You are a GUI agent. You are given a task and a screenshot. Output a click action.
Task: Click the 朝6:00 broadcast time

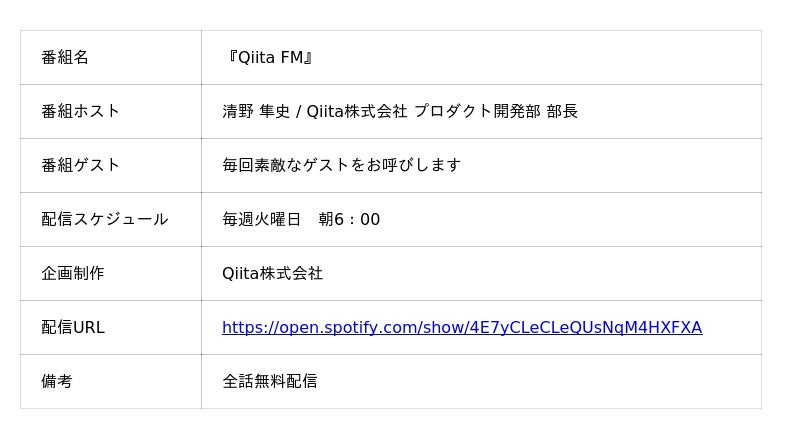point(349,220)
